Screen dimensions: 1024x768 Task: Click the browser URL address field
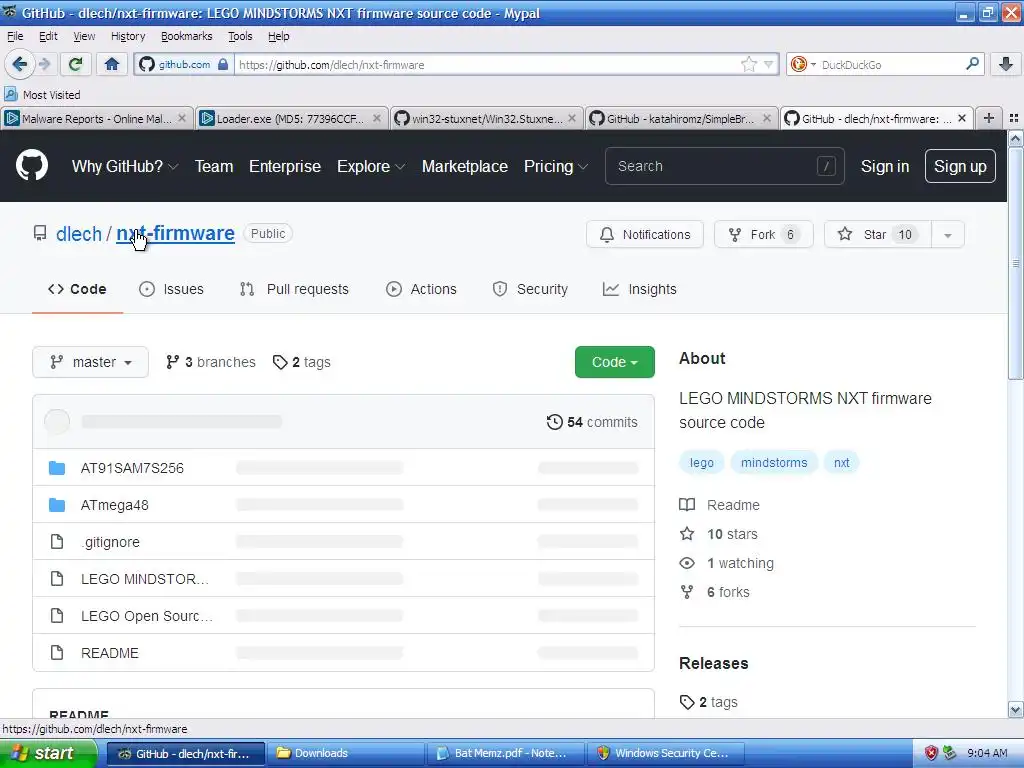tap(487, 64)
